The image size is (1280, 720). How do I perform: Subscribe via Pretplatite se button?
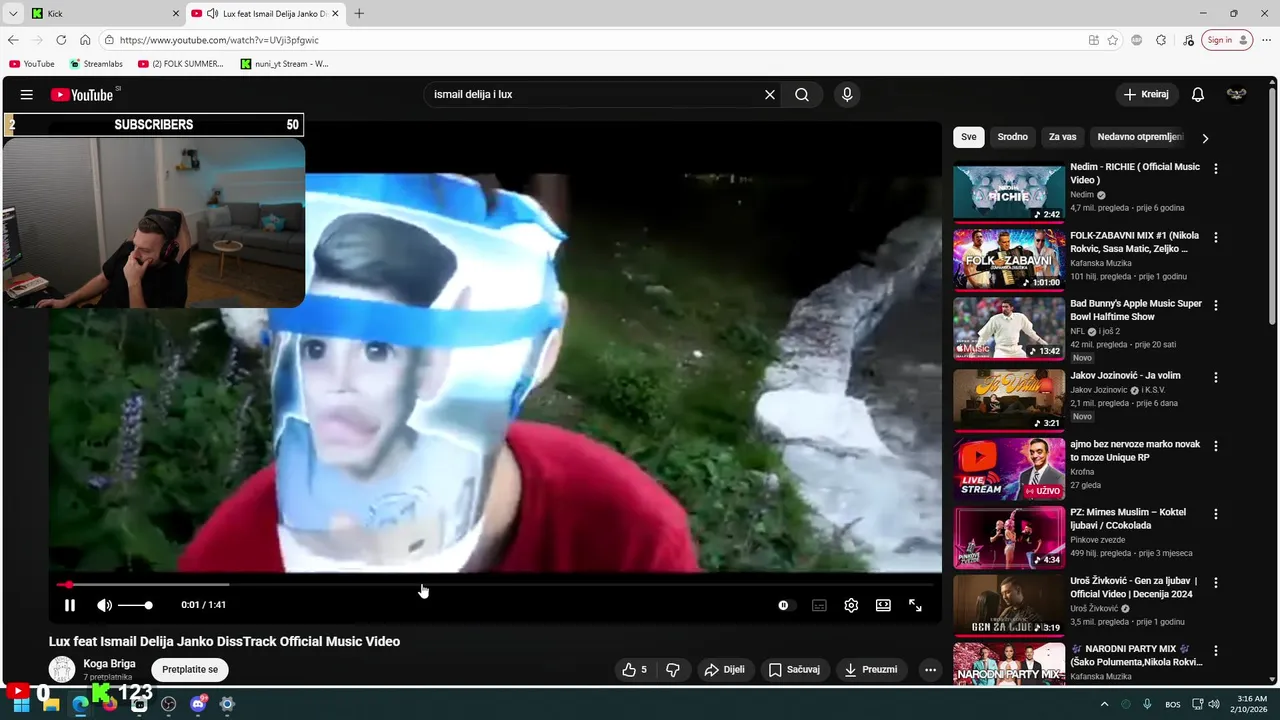[x=190, y=670]
